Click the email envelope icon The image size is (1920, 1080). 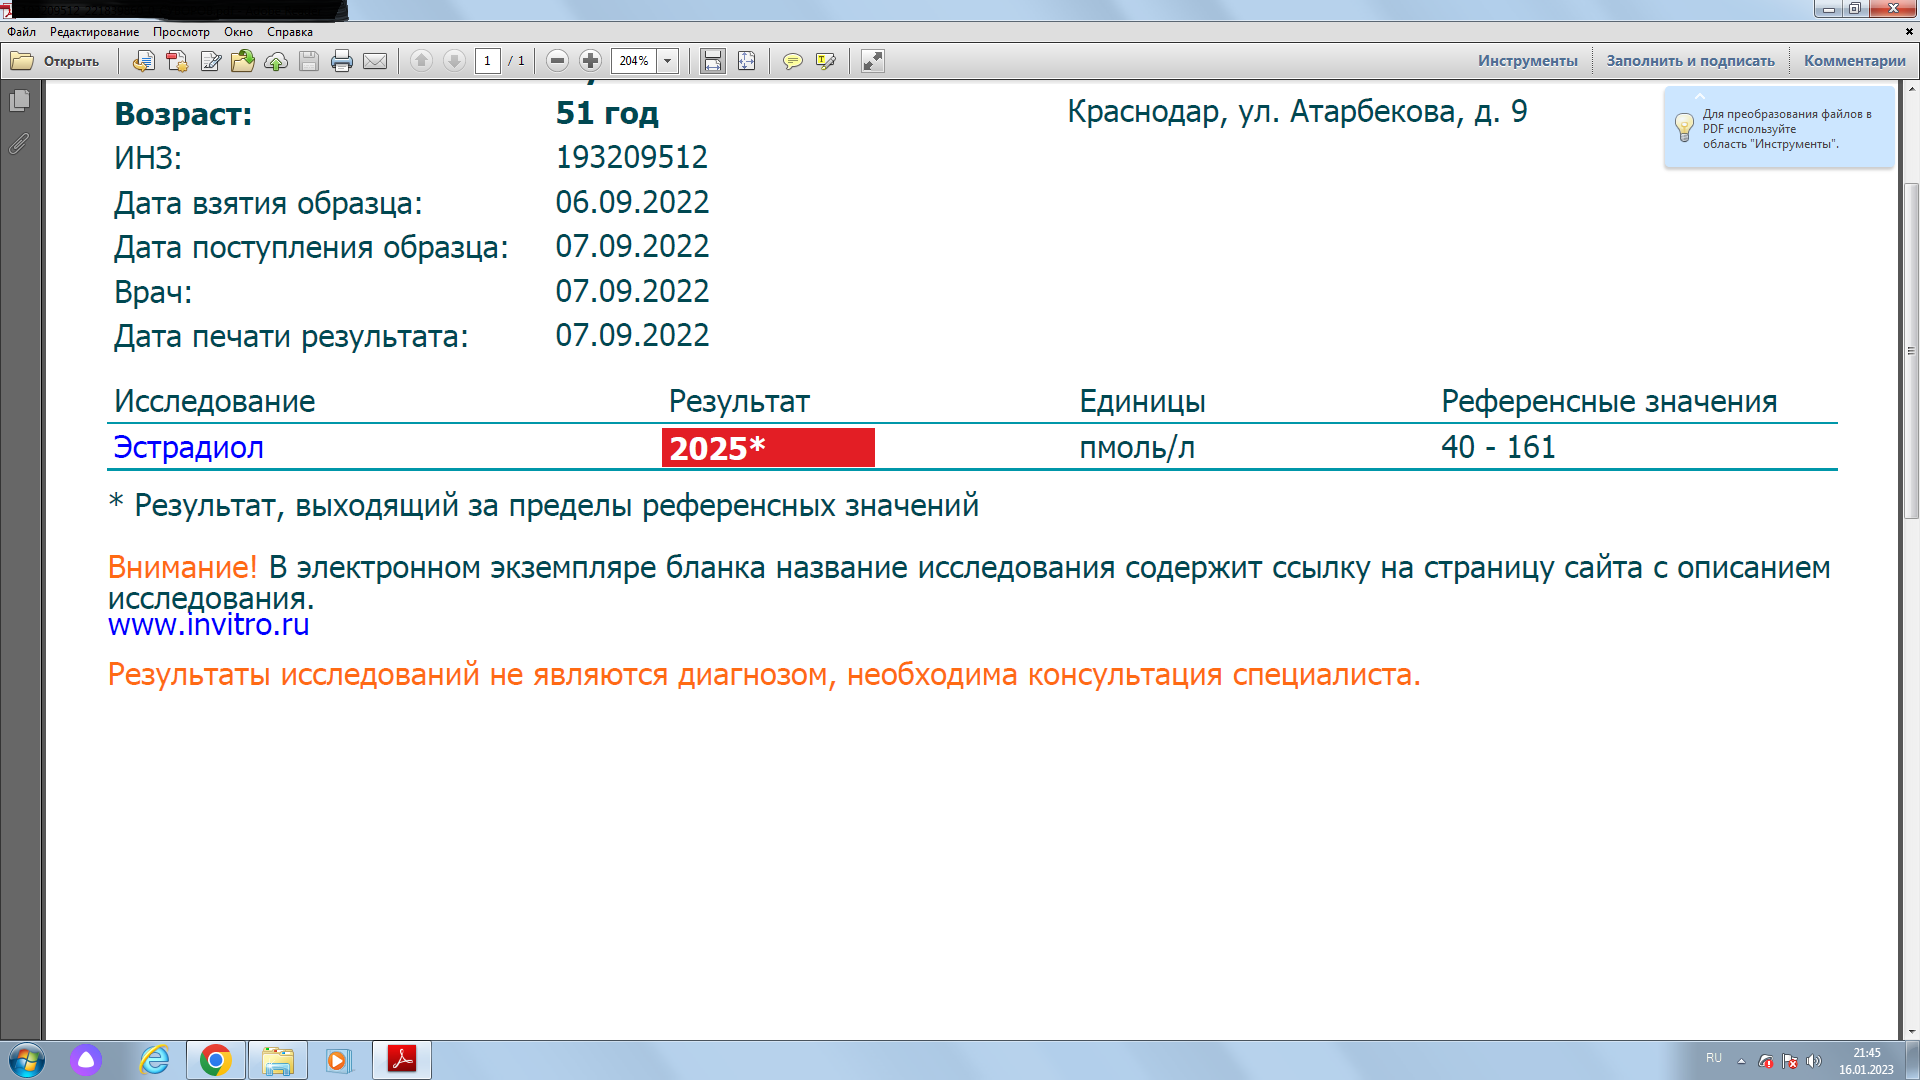375,61
